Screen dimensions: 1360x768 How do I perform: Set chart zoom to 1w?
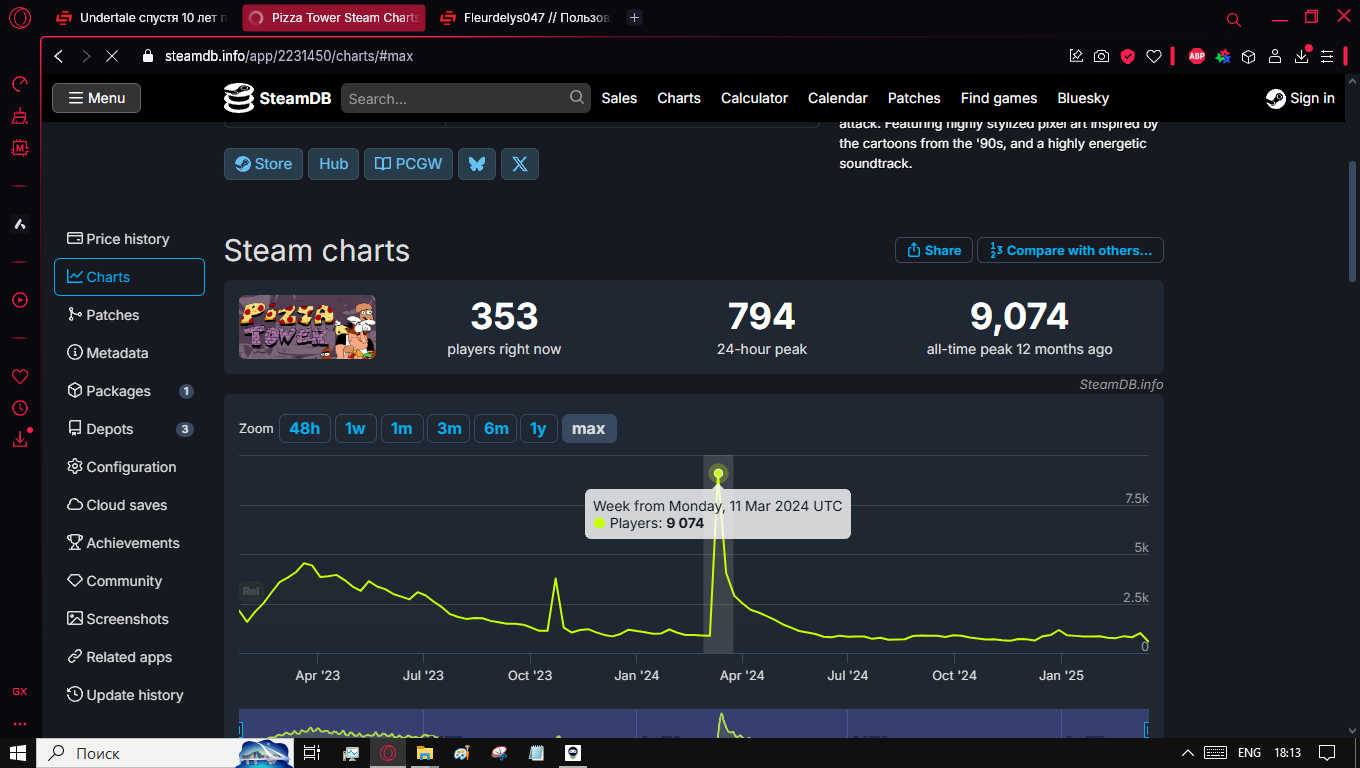point(355,428)
